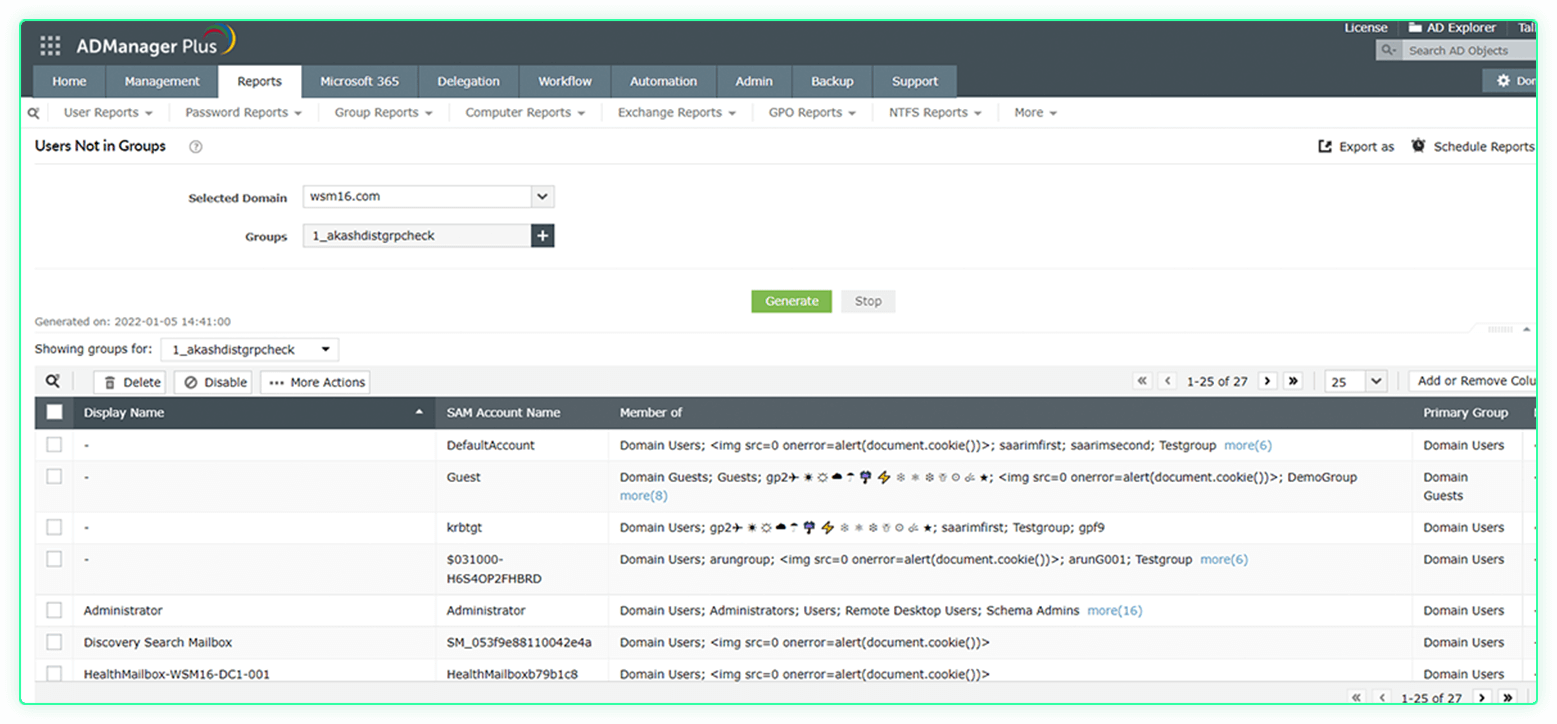Click the gear icon at top right

(x=1502, y=80)
